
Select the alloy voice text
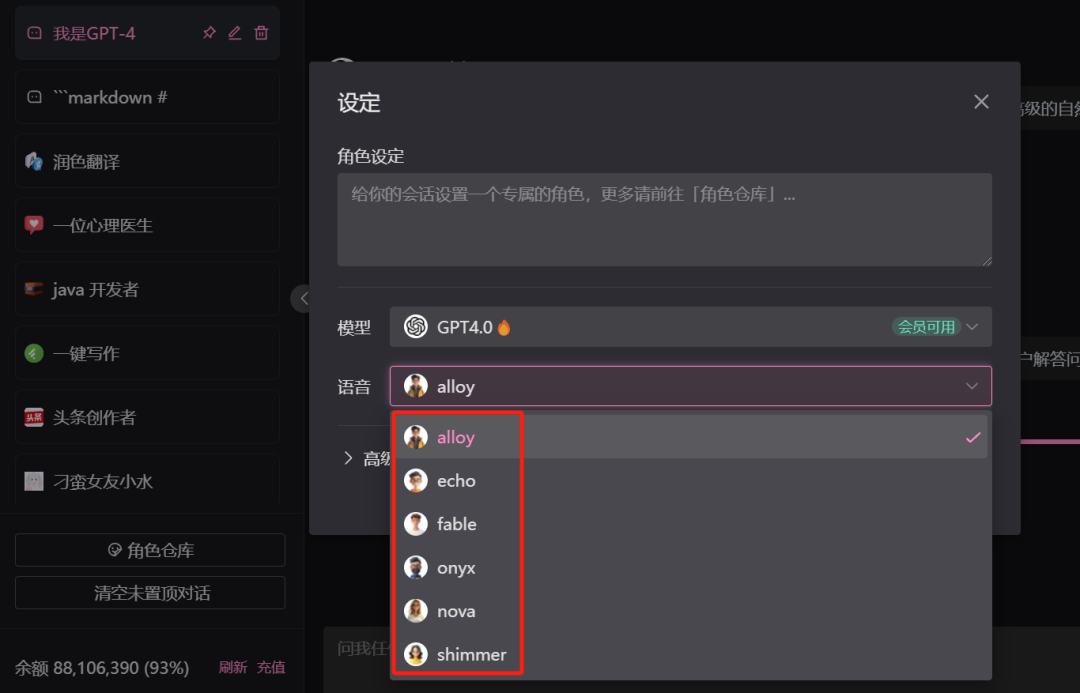coord(455,437)
